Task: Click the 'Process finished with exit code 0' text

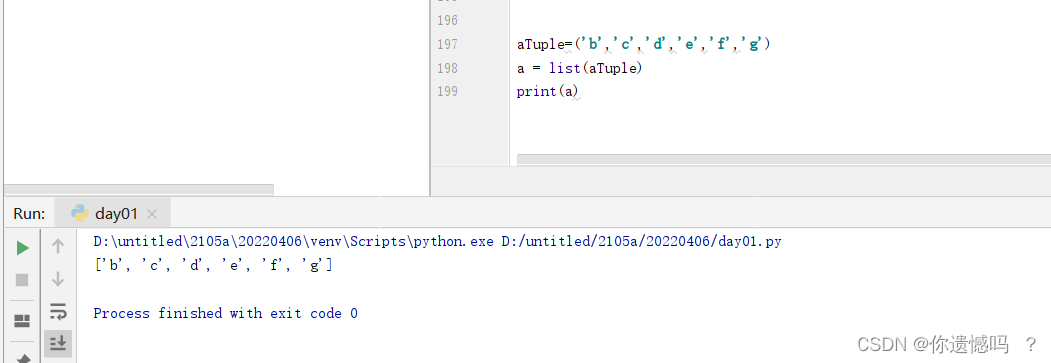Action: click(x=226, y=313)
